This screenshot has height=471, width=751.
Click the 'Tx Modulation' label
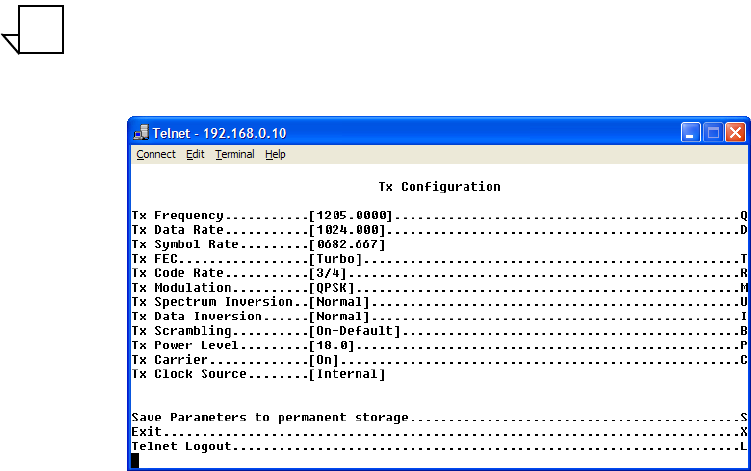coord(182,287)
